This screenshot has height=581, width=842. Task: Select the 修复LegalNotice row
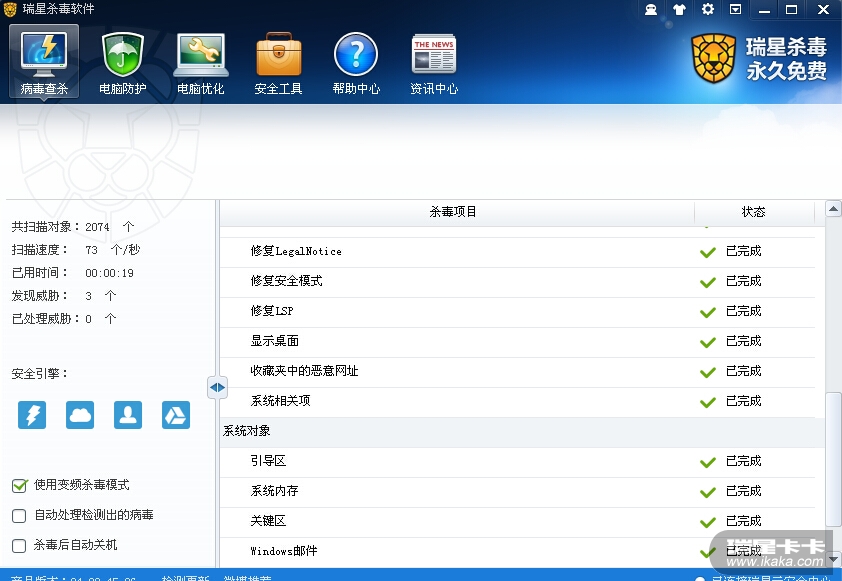point(518,251)
